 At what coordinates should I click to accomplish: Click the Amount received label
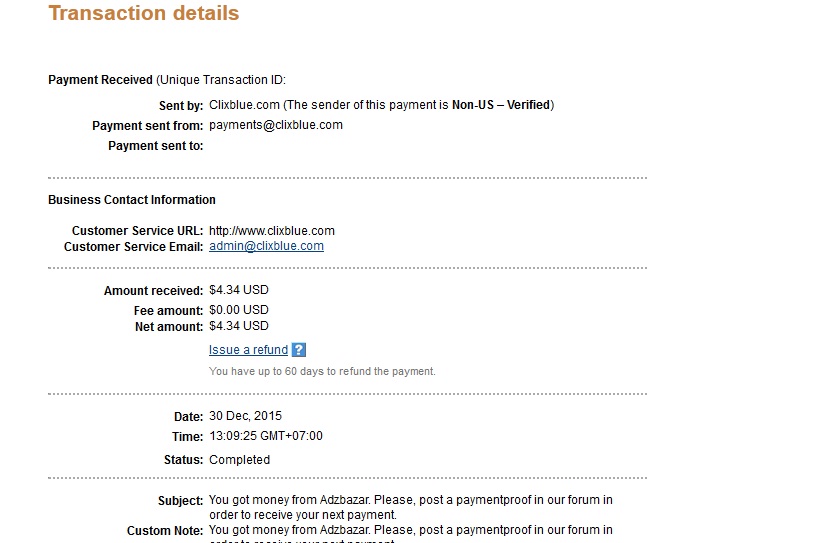[x=153, y=291]
